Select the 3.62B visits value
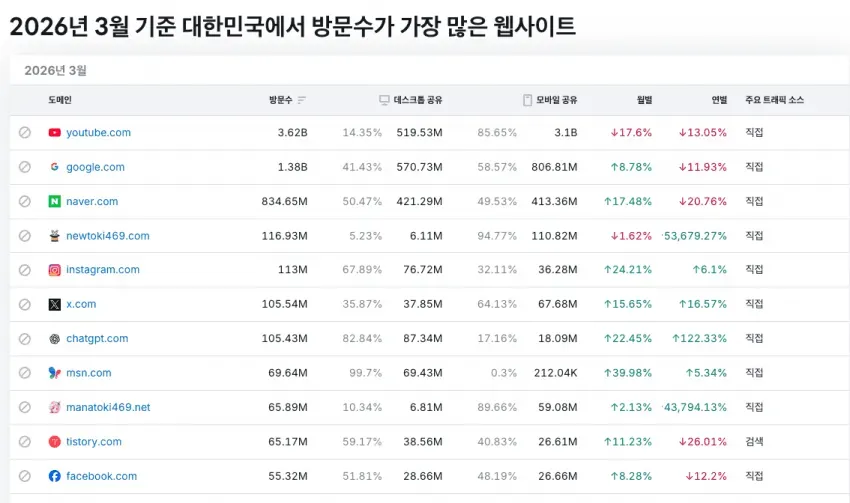Screen dimensions: 850x503 [293, 132]
